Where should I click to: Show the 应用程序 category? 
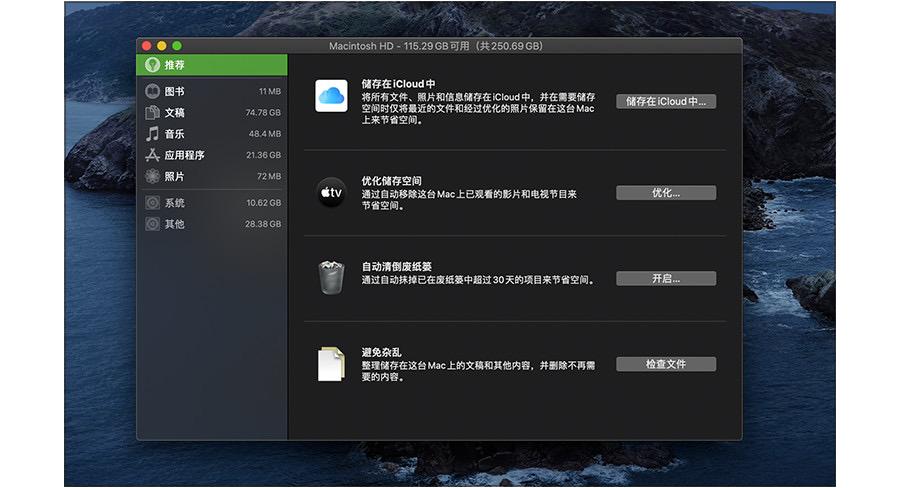[212, 155]
